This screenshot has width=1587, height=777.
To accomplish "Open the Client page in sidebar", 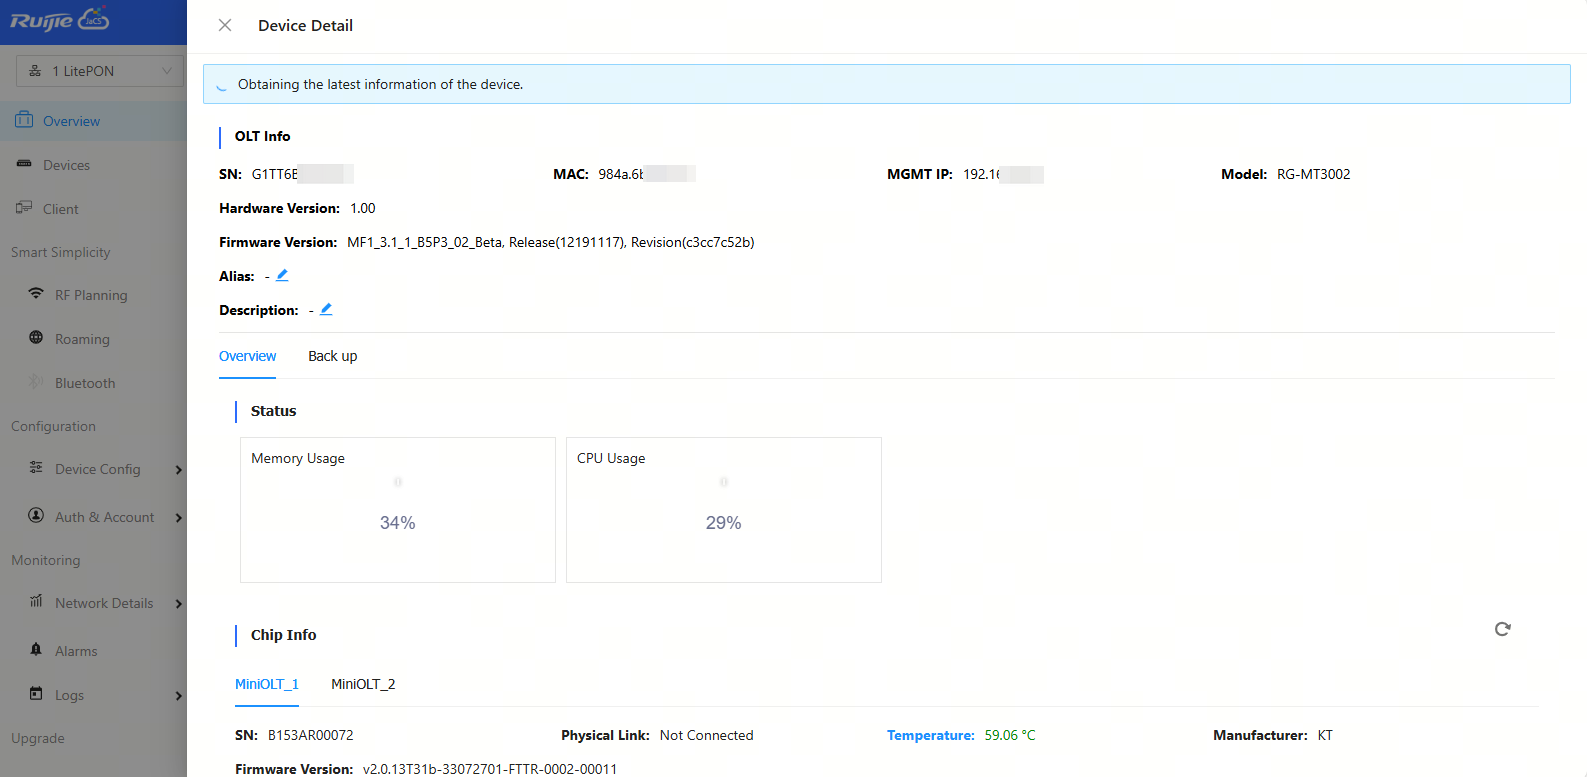I will (x=60, y=209).
